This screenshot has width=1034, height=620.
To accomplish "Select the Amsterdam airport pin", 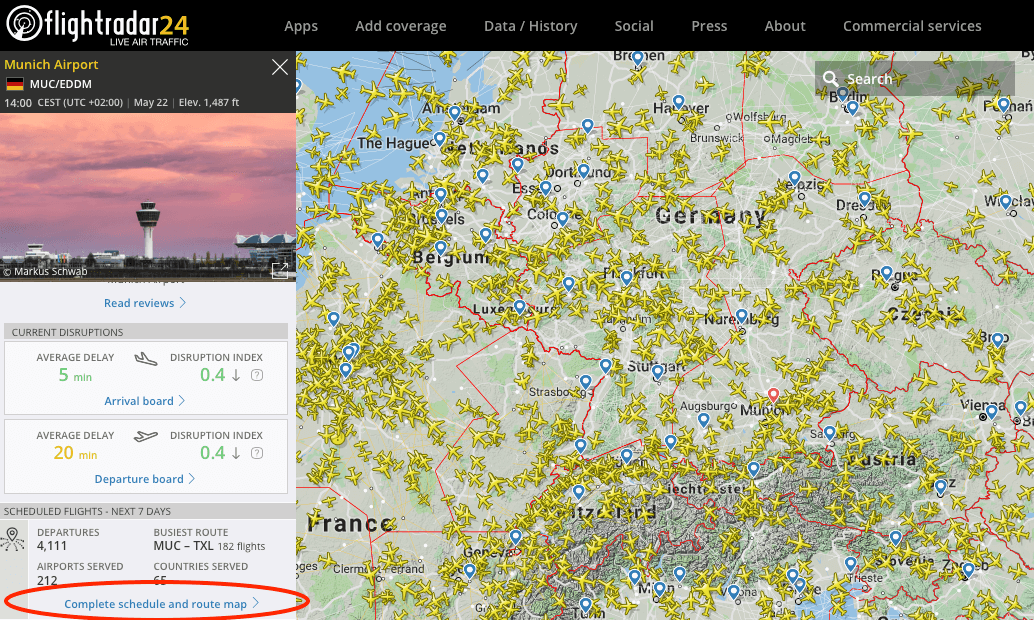I will pos(454,113).
